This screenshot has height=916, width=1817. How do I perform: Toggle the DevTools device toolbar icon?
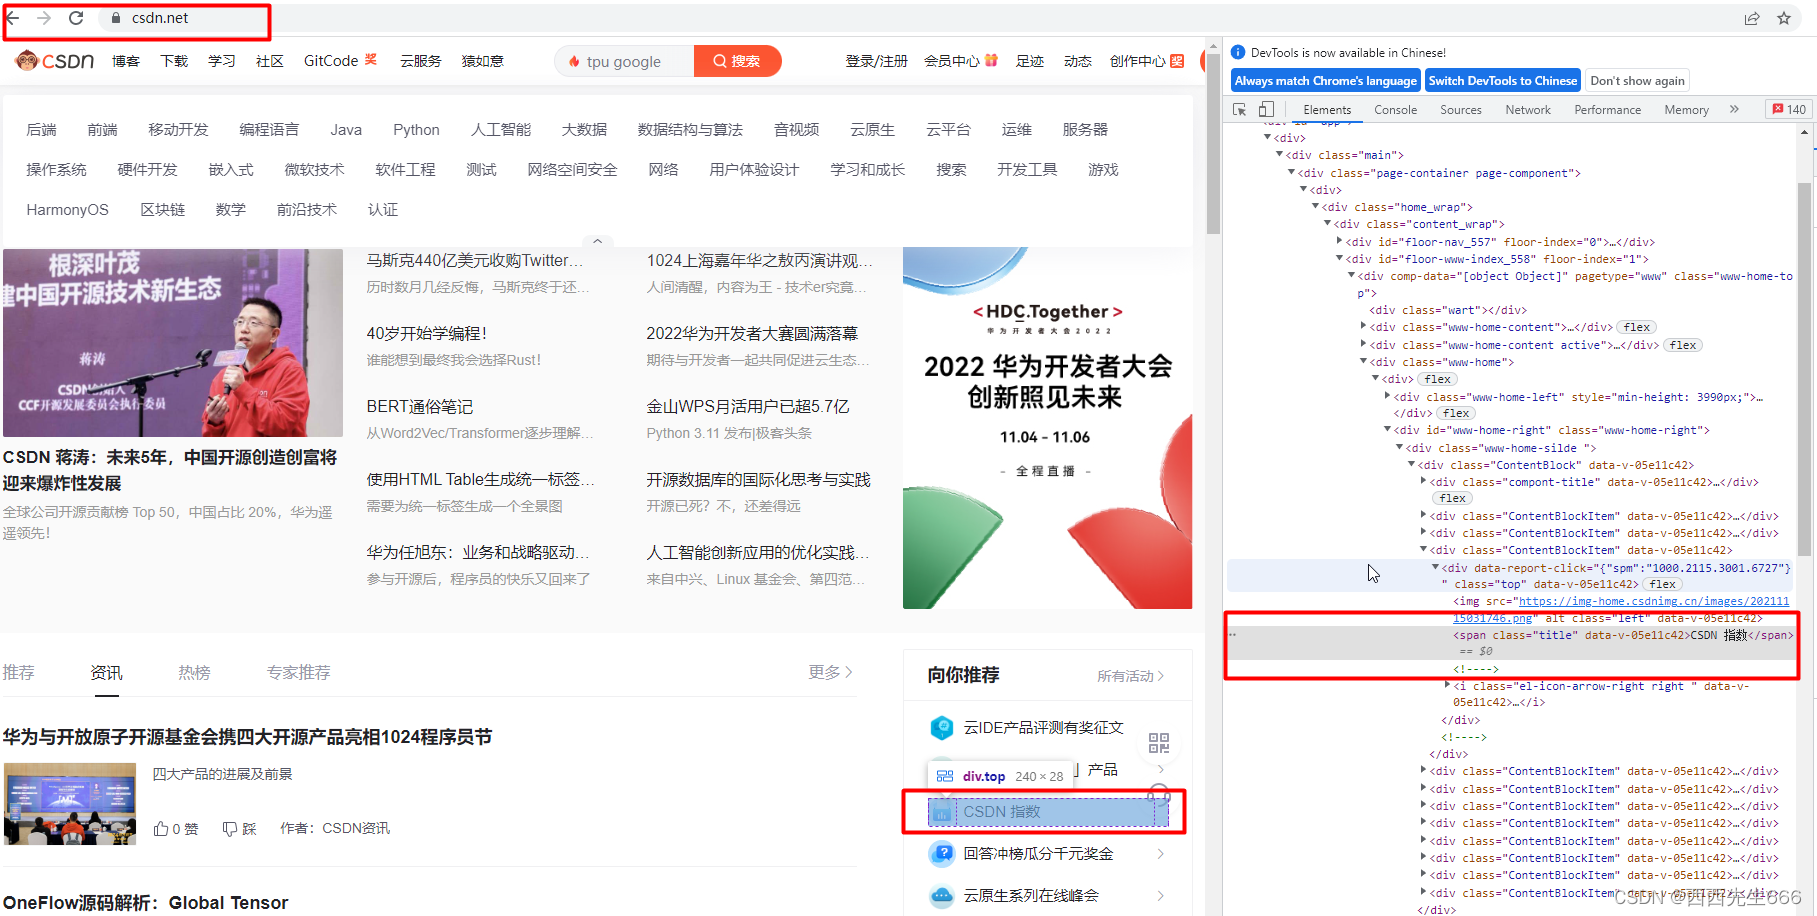(x=1266, y=110)
